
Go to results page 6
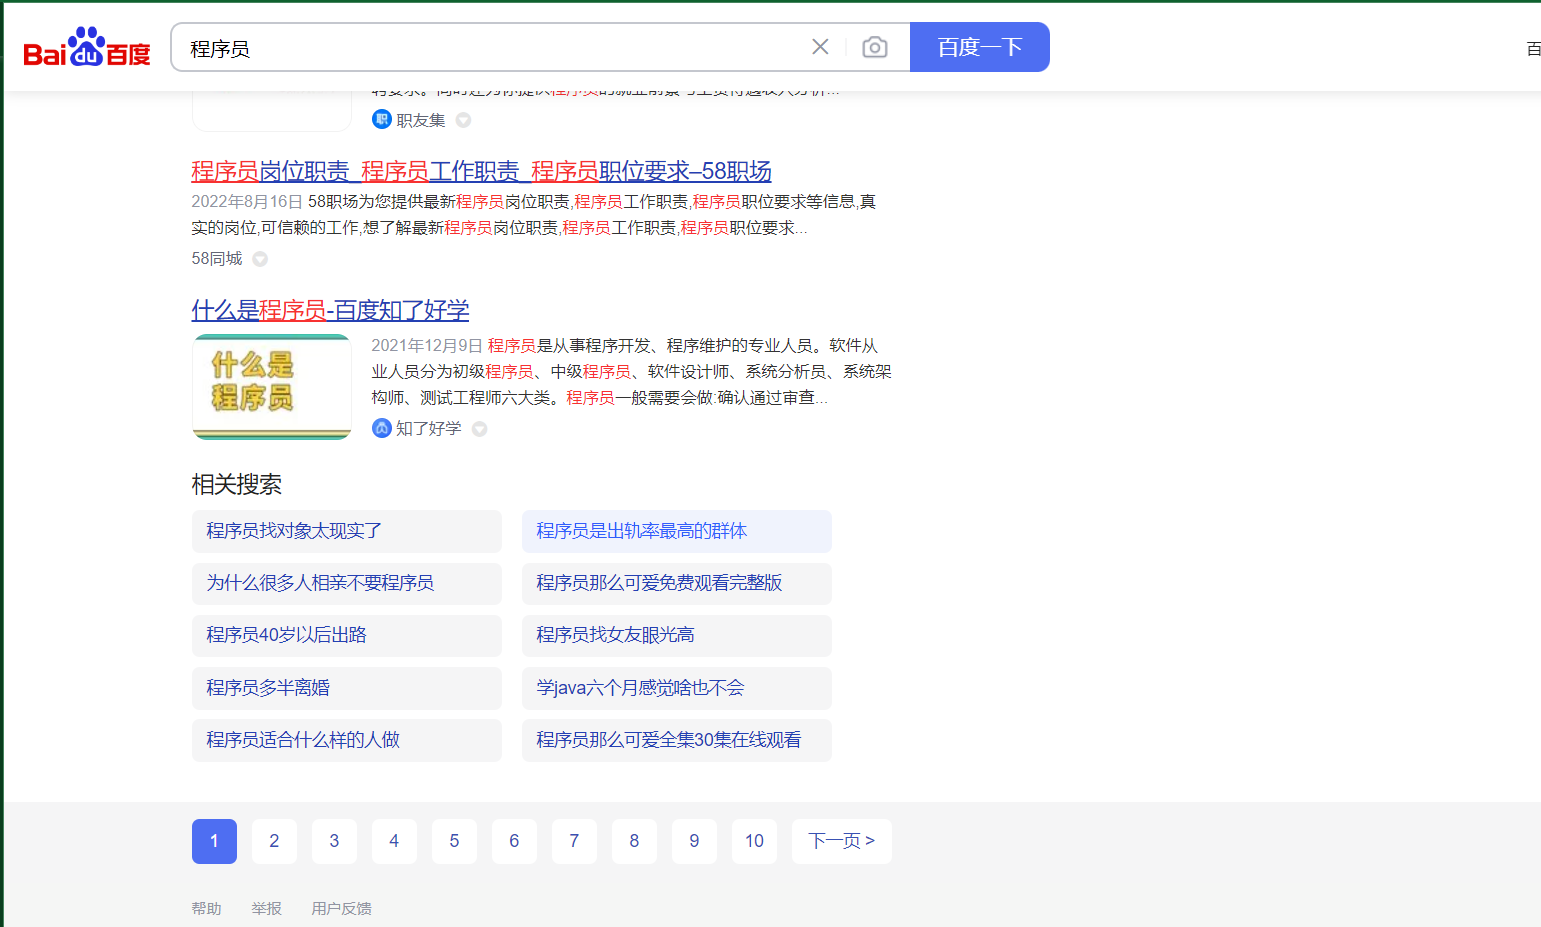tap(514, 841)
